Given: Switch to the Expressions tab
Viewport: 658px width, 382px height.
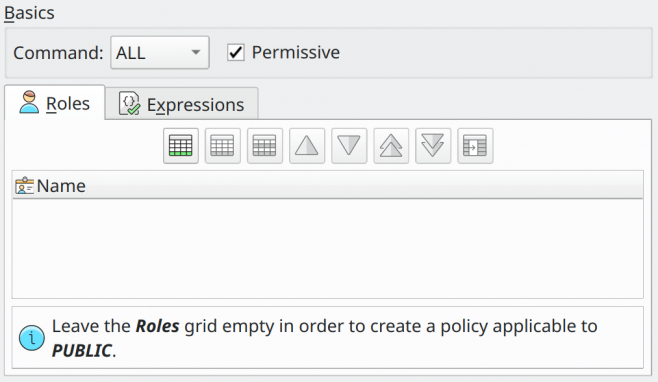Looking at the screenshot, I should click(x=182, y=104).
